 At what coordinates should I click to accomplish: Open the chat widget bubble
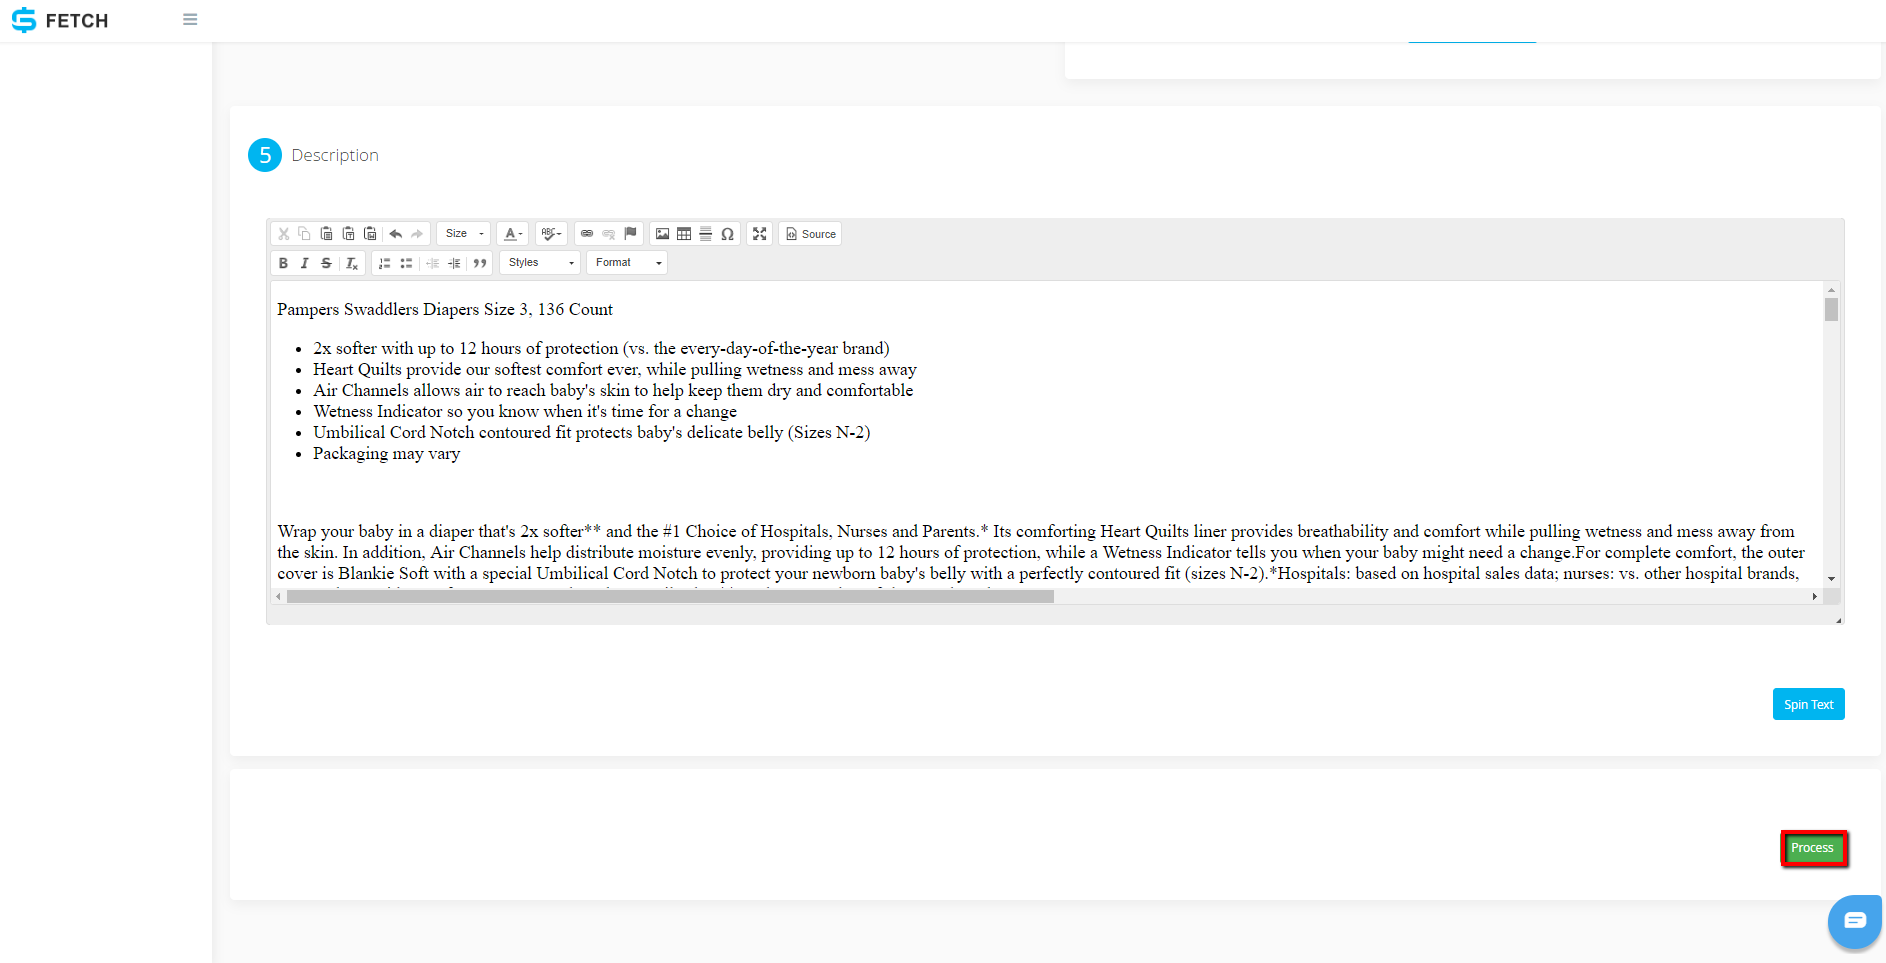[1855, 921]
